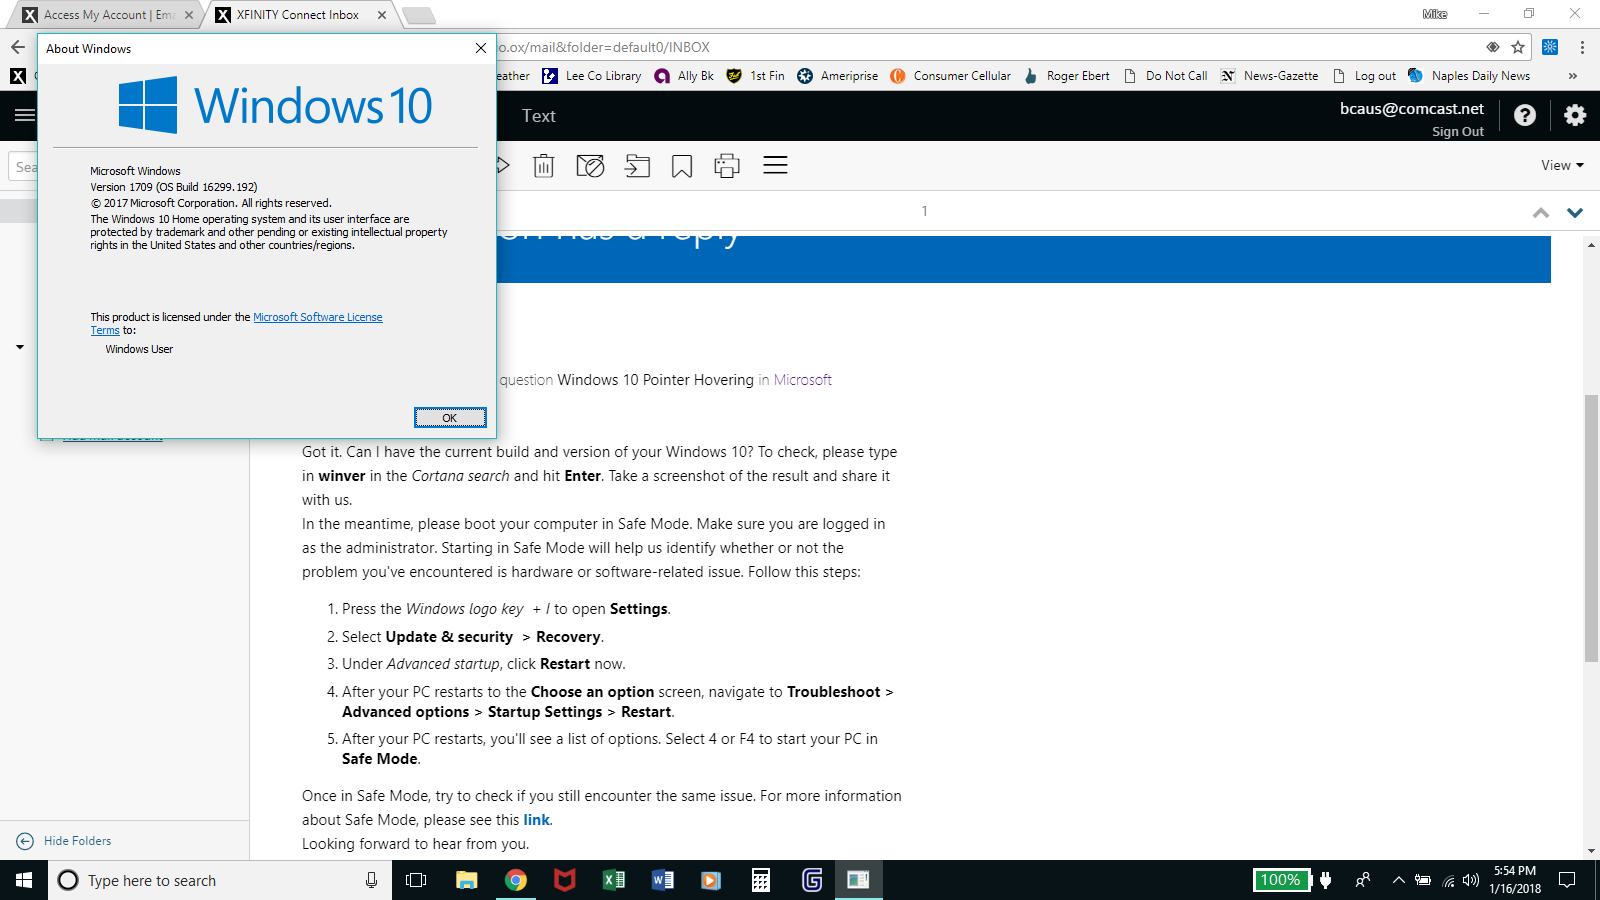This screenshot has width=1600, height=900.
Task: Sign Out of the comcast account
Action: [1457, 132]
